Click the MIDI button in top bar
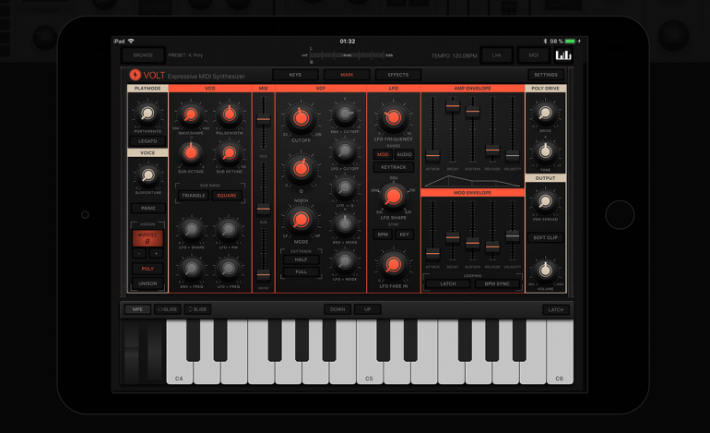The width and height of the screenshot is (710, 433). [x=533, y=55]
